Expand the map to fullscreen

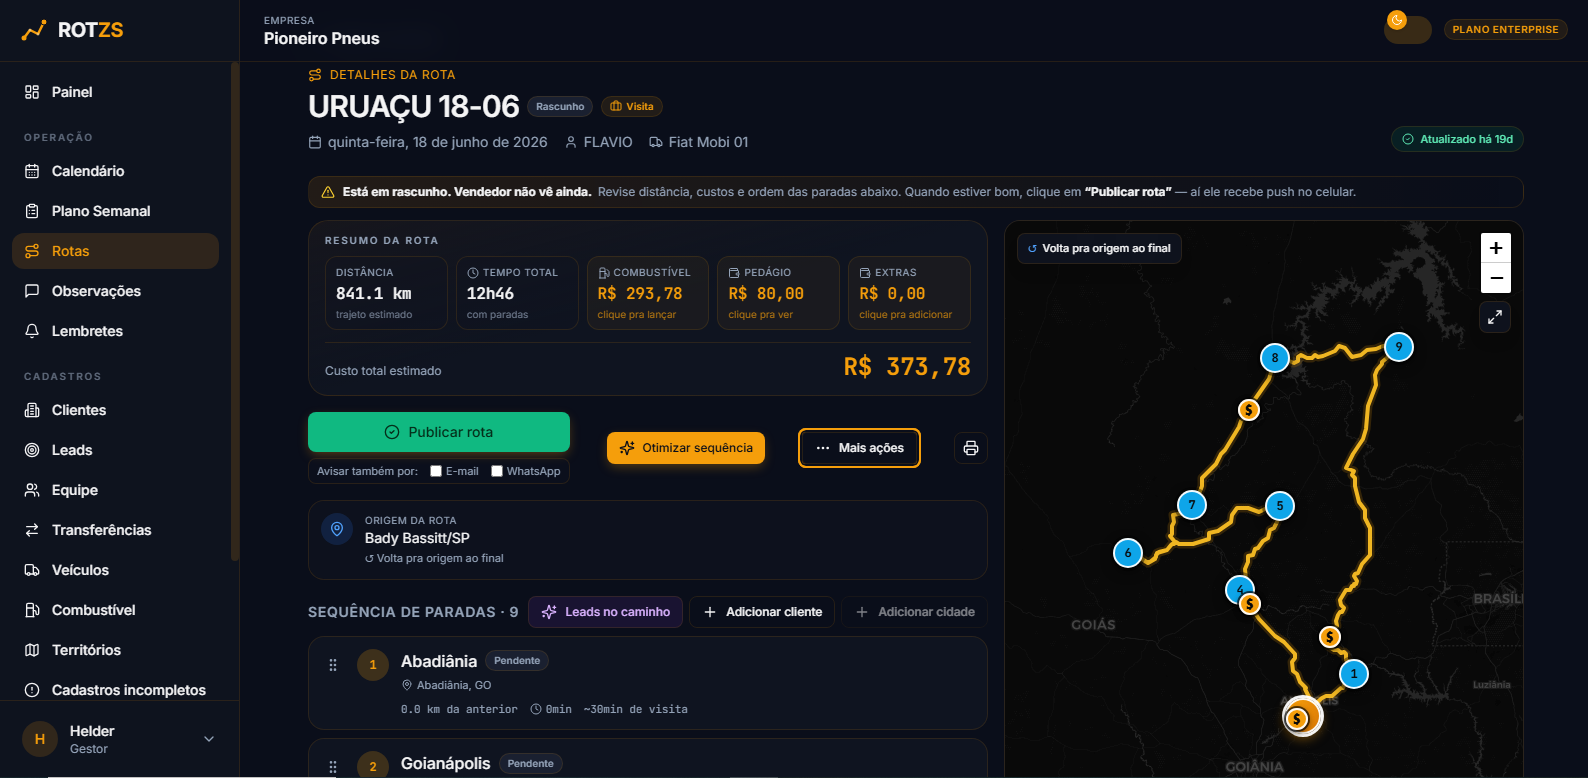tap(1495, 317)
